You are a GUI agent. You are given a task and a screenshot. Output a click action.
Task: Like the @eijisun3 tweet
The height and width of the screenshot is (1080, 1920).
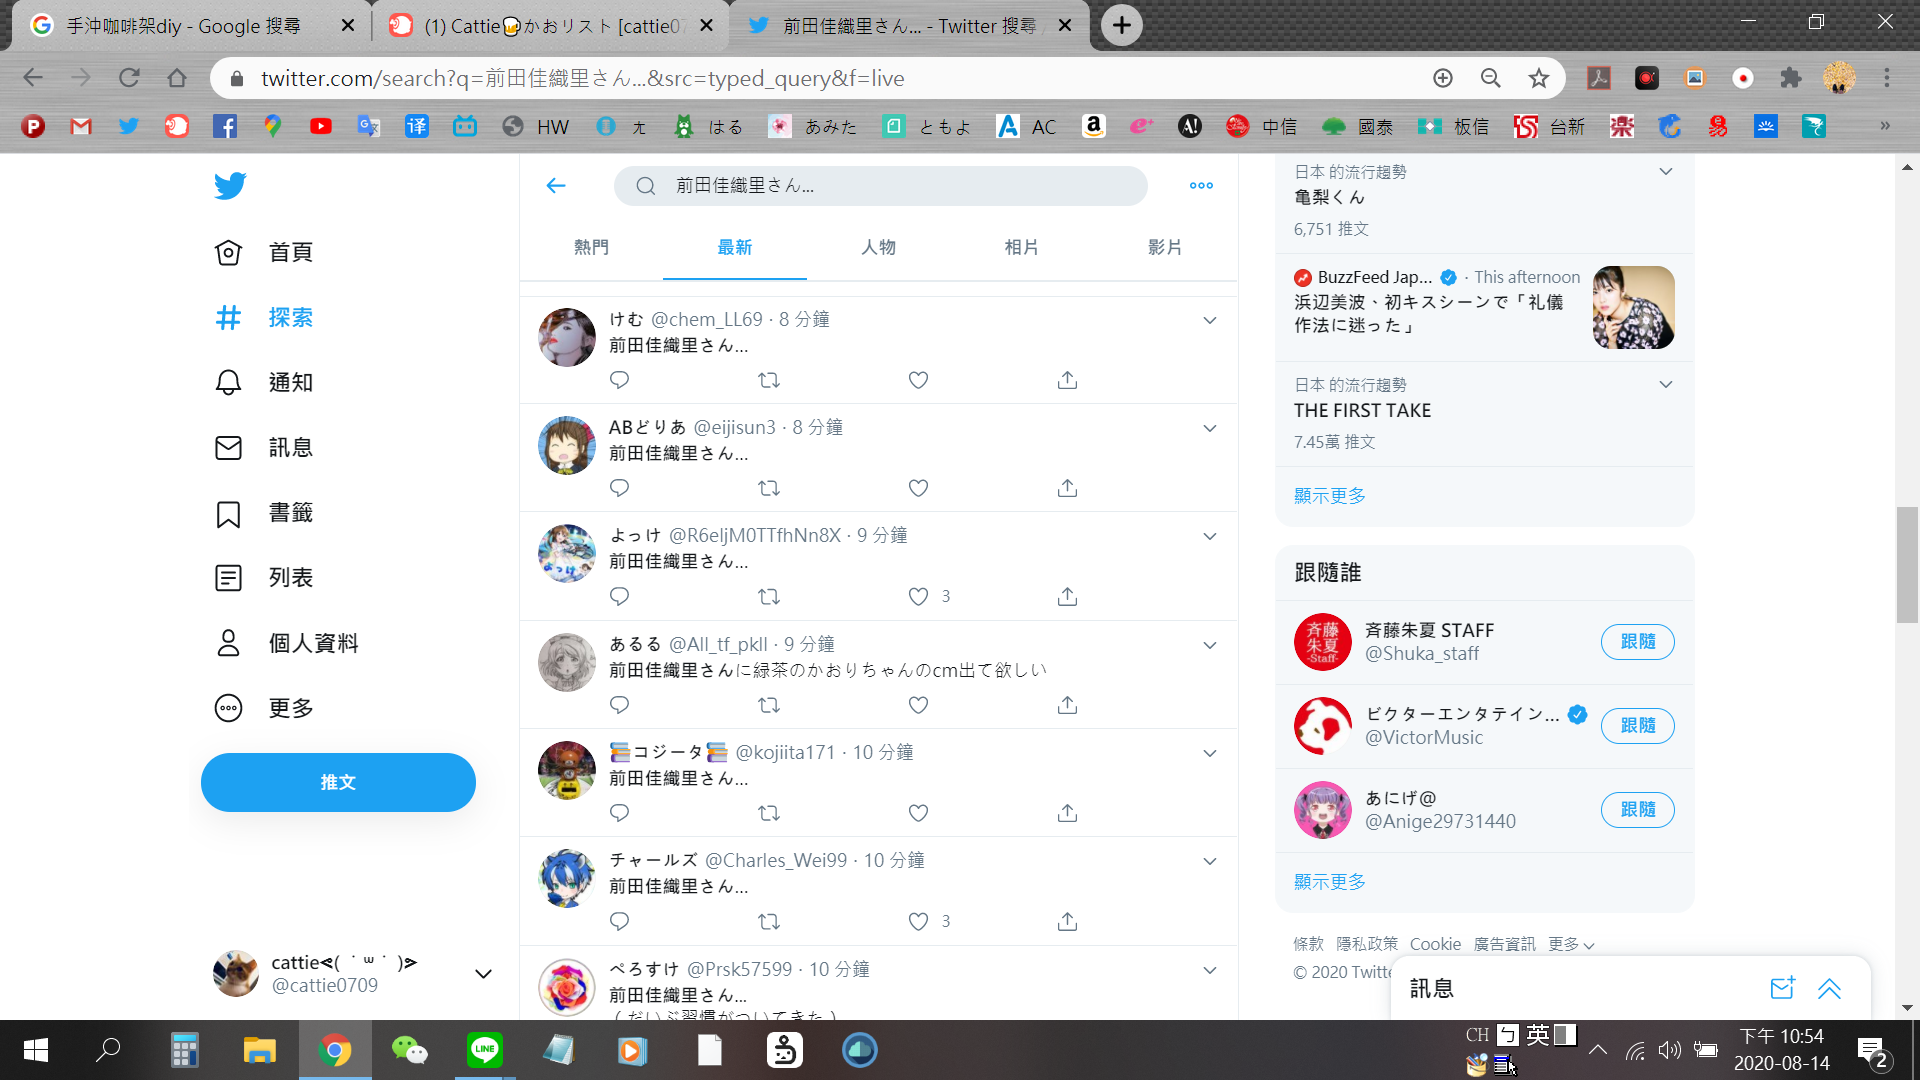click(918, 488)
